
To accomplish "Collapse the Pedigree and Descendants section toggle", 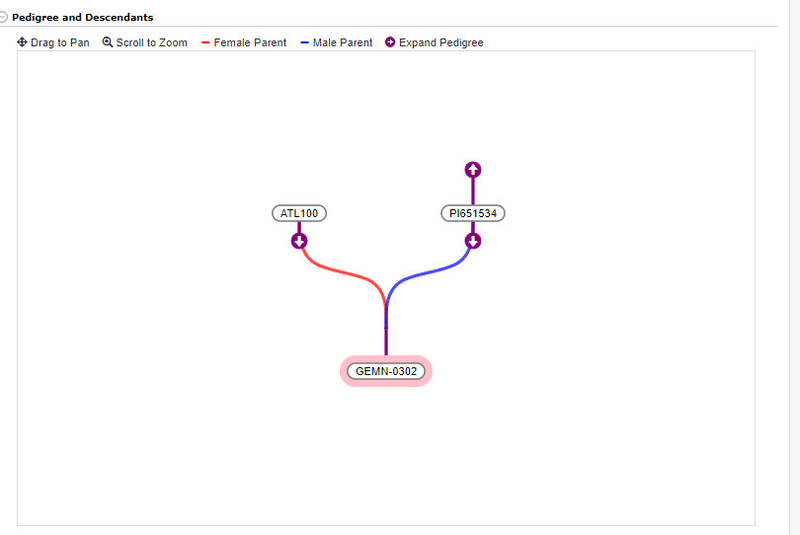I will tap(3, 18).
